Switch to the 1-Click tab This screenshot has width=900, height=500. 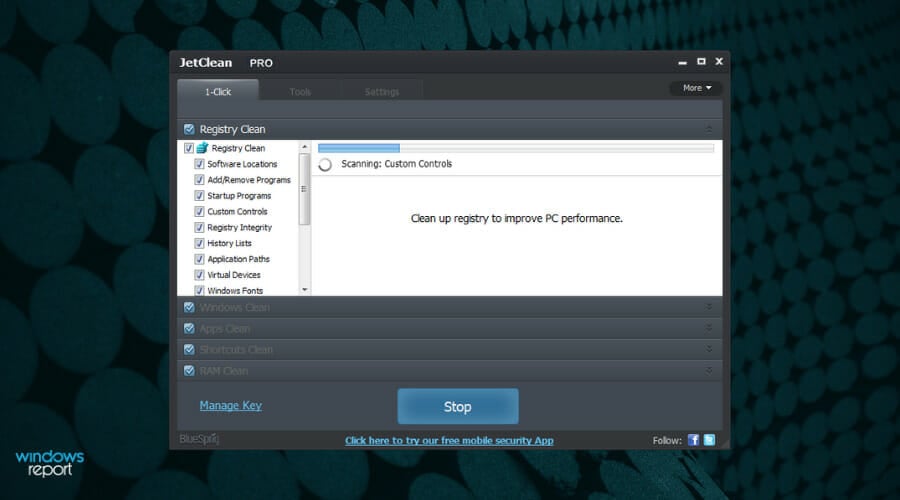(x=218, y=91)
